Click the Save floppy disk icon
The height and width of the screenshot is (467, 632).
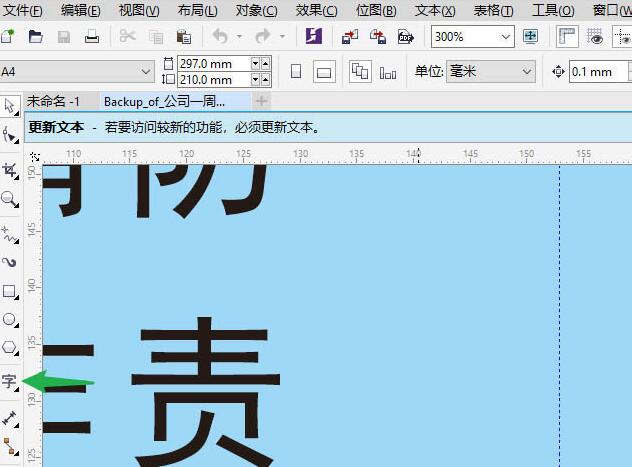(x=64, y=37)
